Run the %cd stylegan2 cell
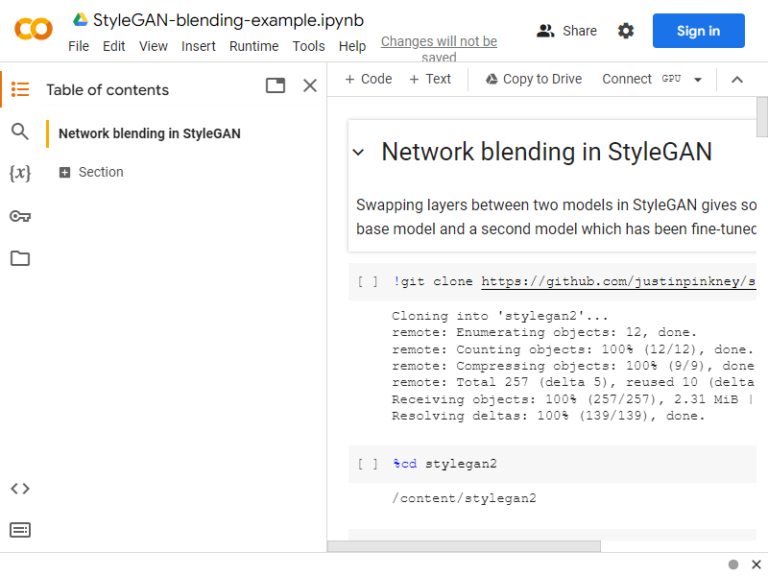The image size is (768, 576). (x=367, y=464)
